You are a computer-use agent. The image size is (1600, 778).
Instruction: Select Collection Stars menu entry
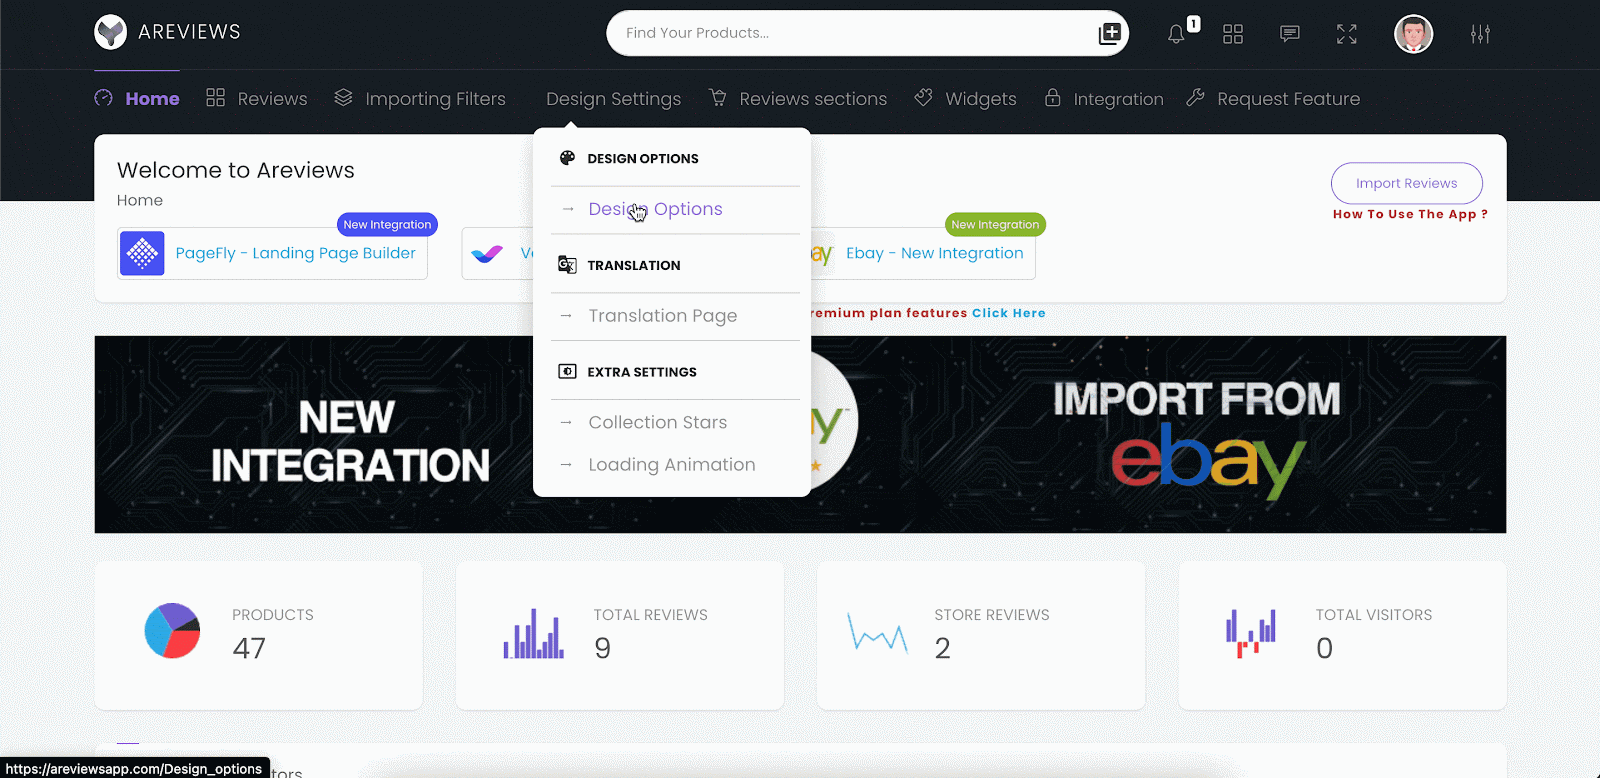(x=657, y=422)
